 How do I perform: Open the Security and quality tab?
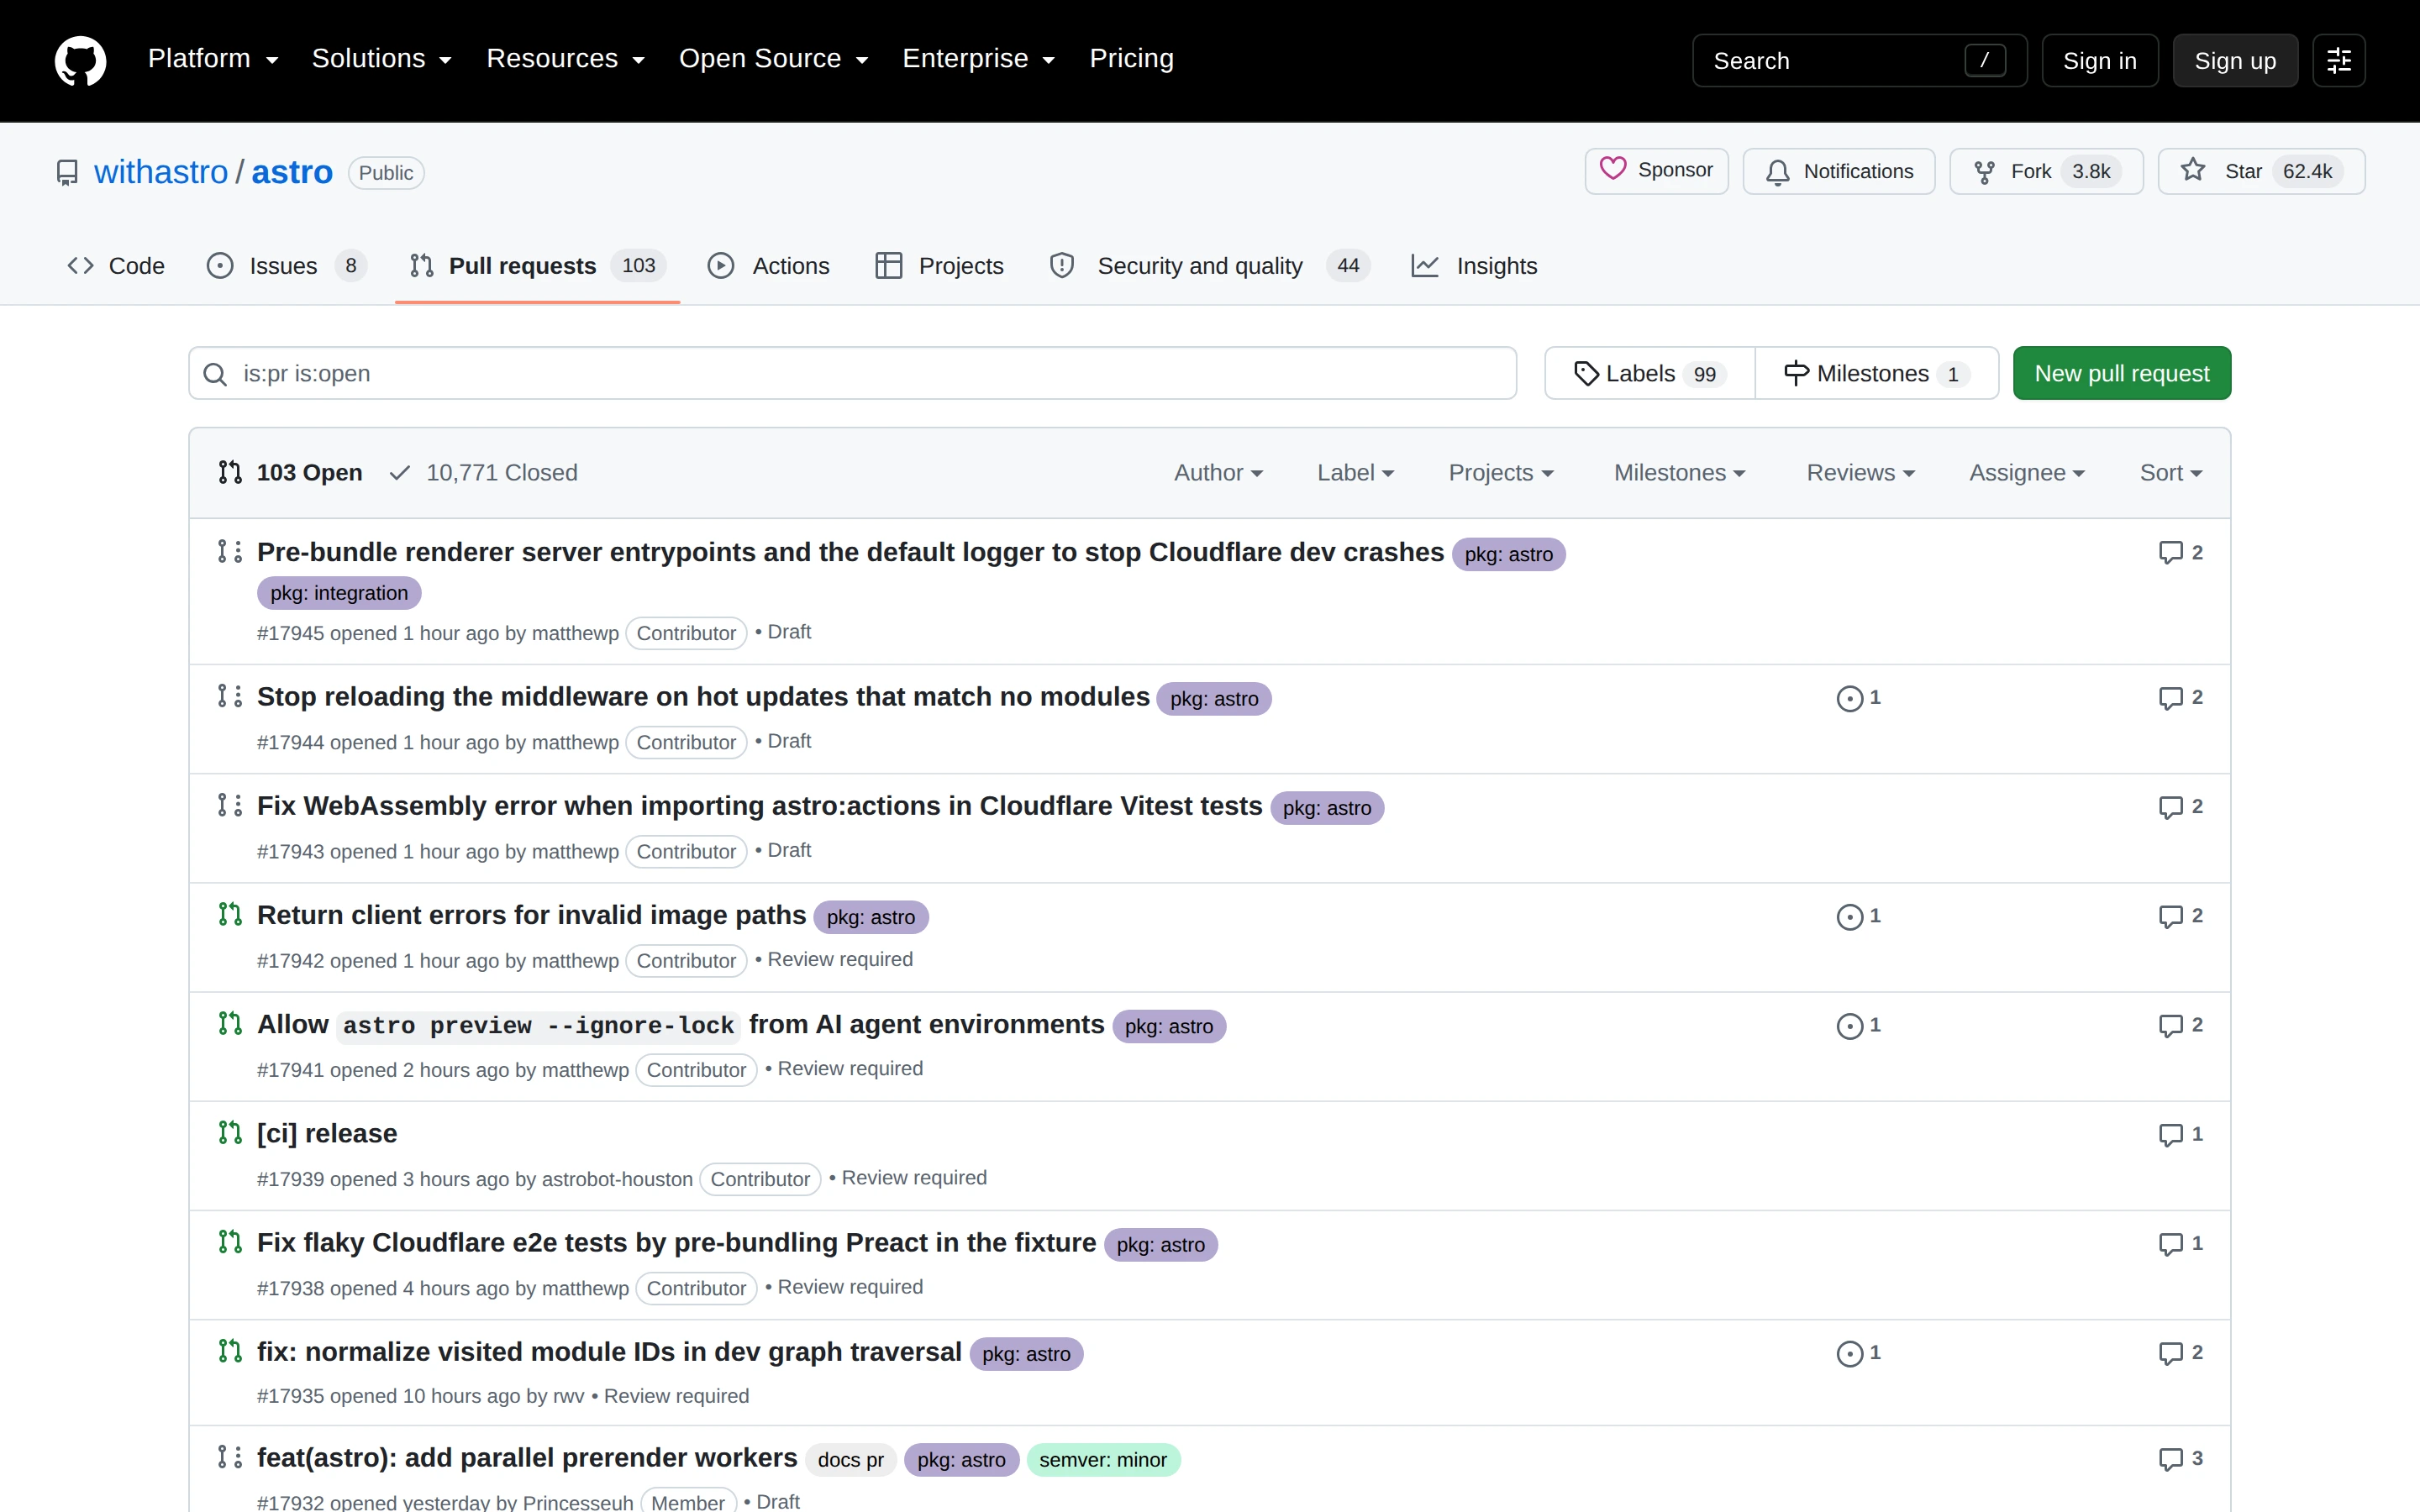1209,266
